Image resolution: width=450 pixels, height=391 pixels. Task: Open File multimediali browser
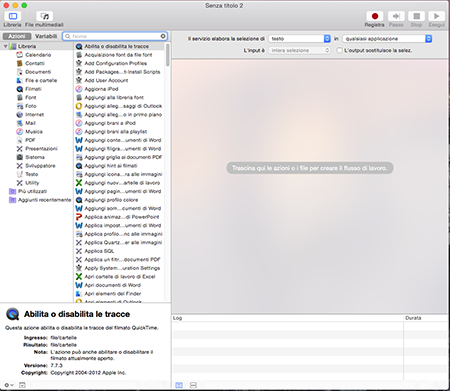(x=44, y=16)
